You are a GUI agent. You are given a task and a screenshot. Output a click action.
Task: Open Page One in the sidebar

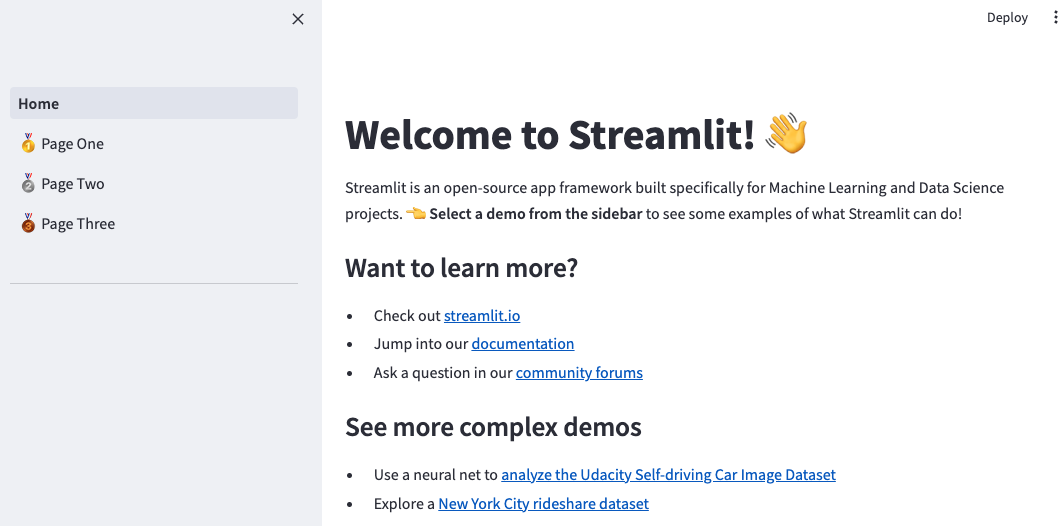coord(154,144)
